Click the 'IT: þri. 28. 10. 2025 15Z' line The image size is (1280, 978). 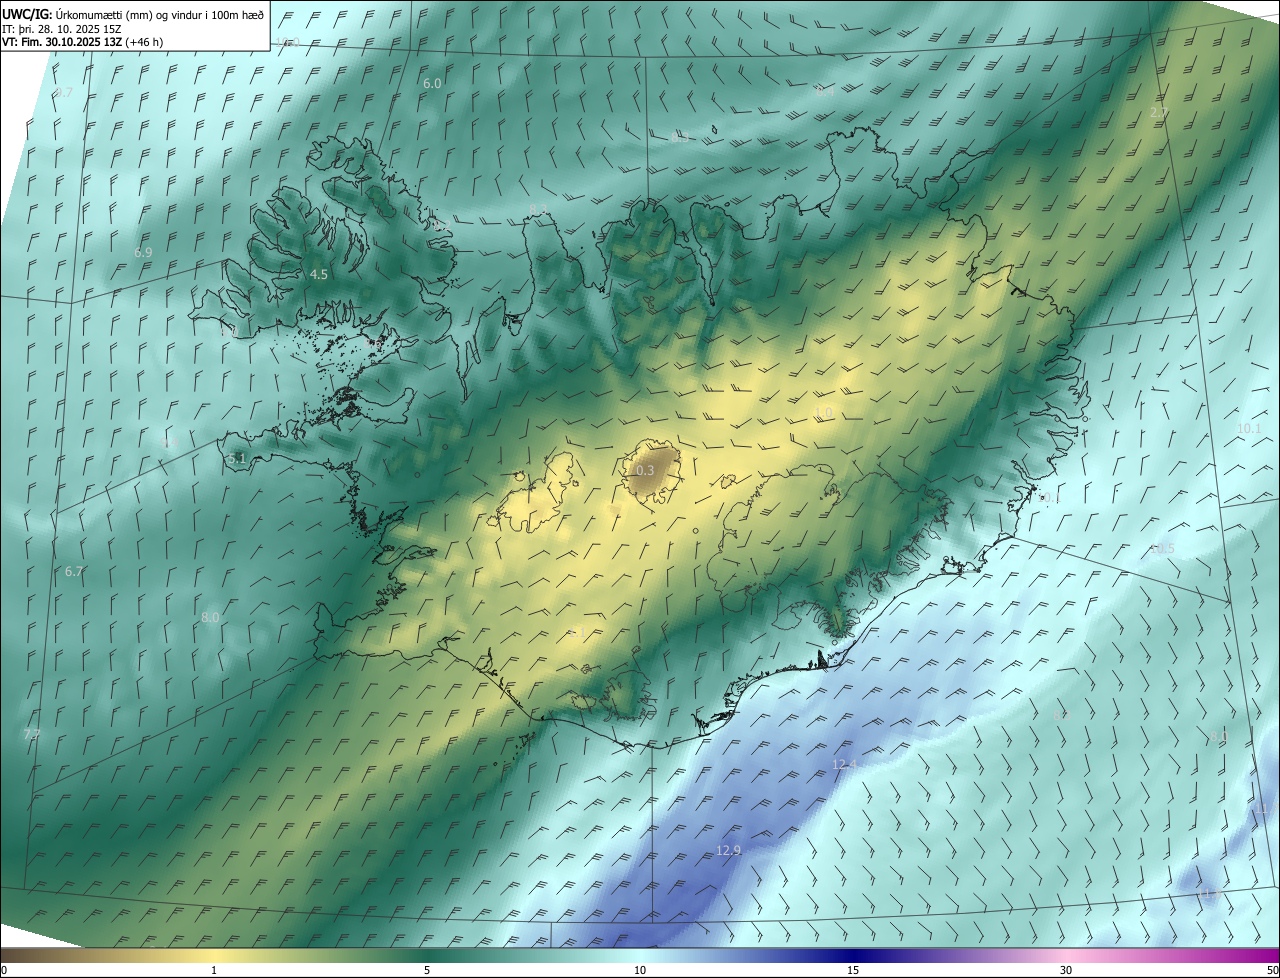(x=62, y=29)
